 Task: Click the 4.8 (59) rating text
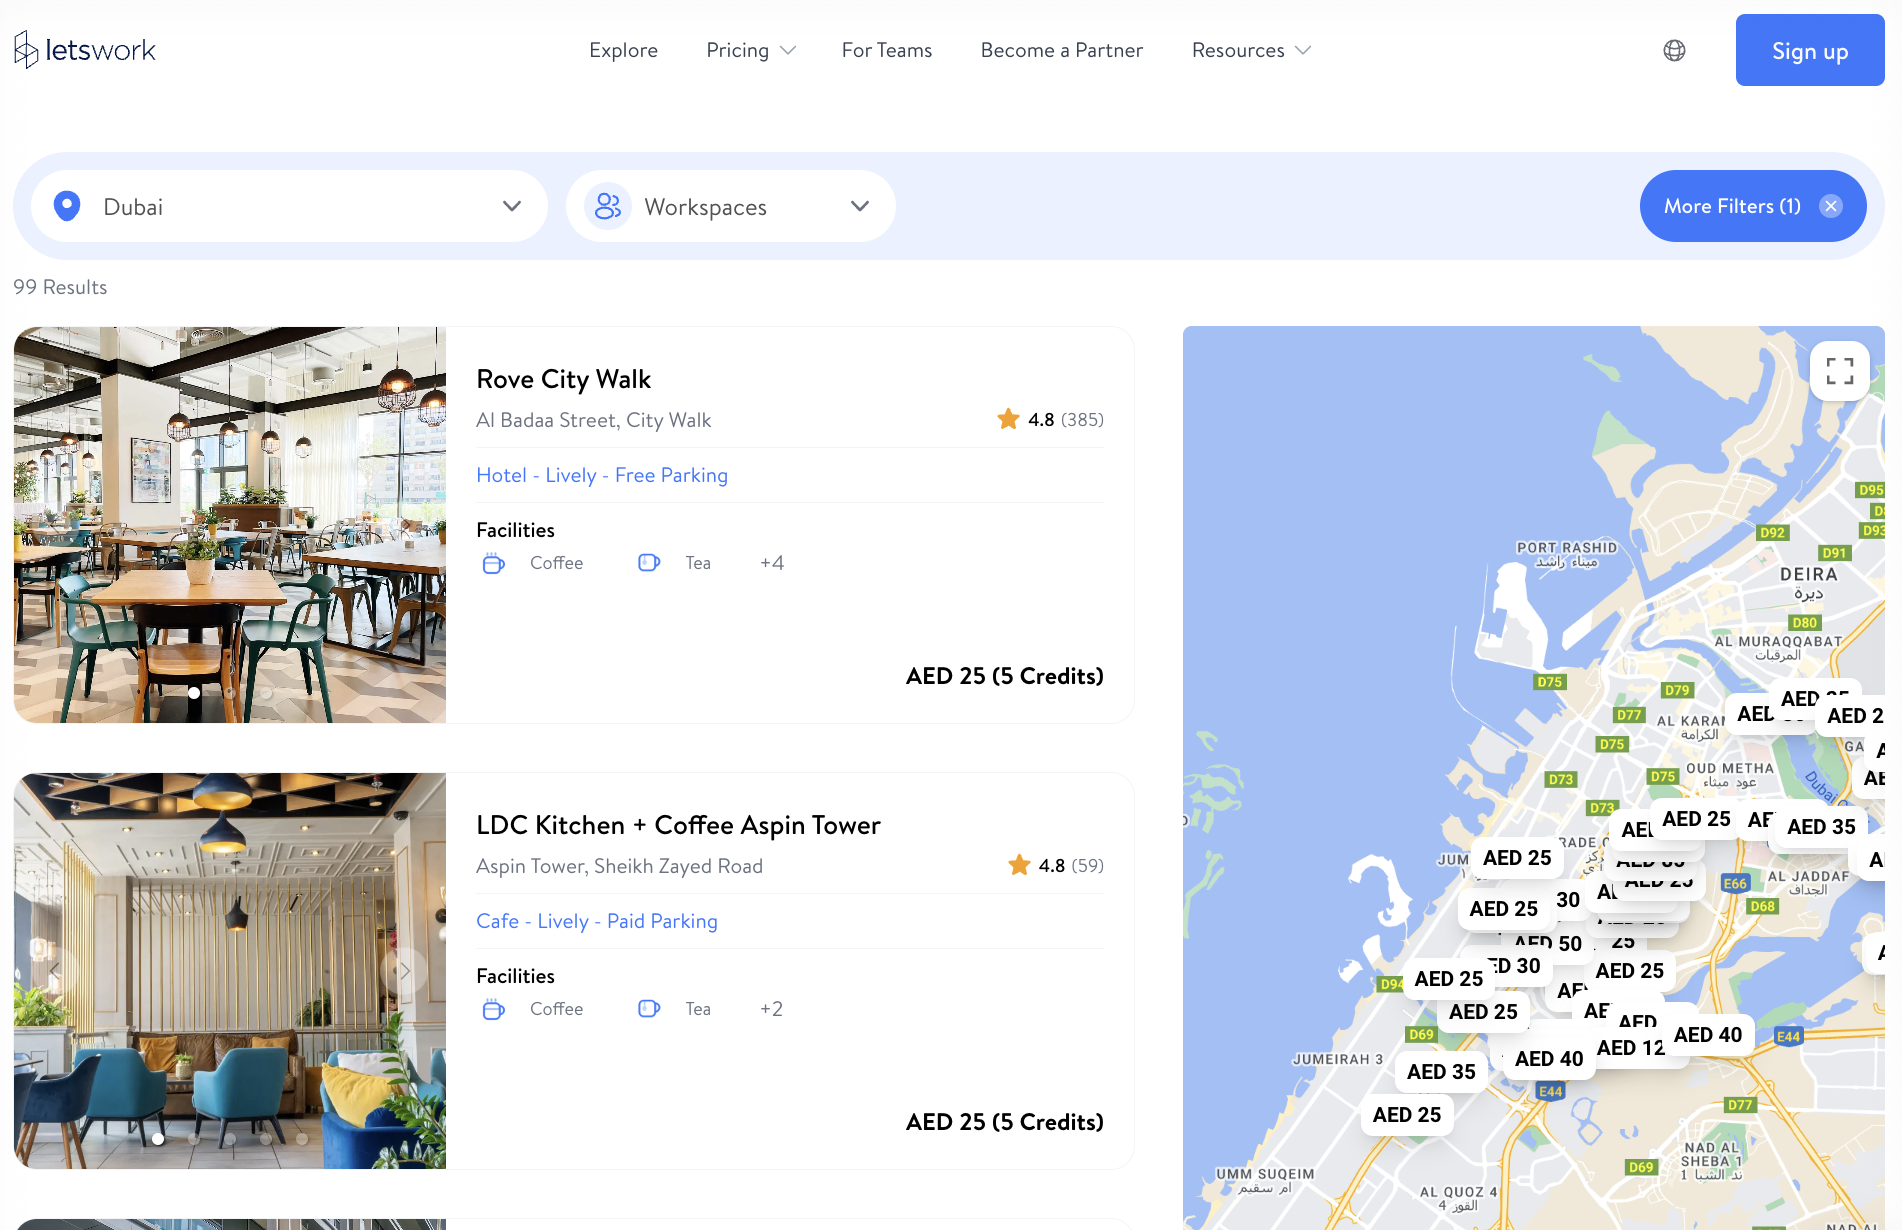tap(1071, 865)
